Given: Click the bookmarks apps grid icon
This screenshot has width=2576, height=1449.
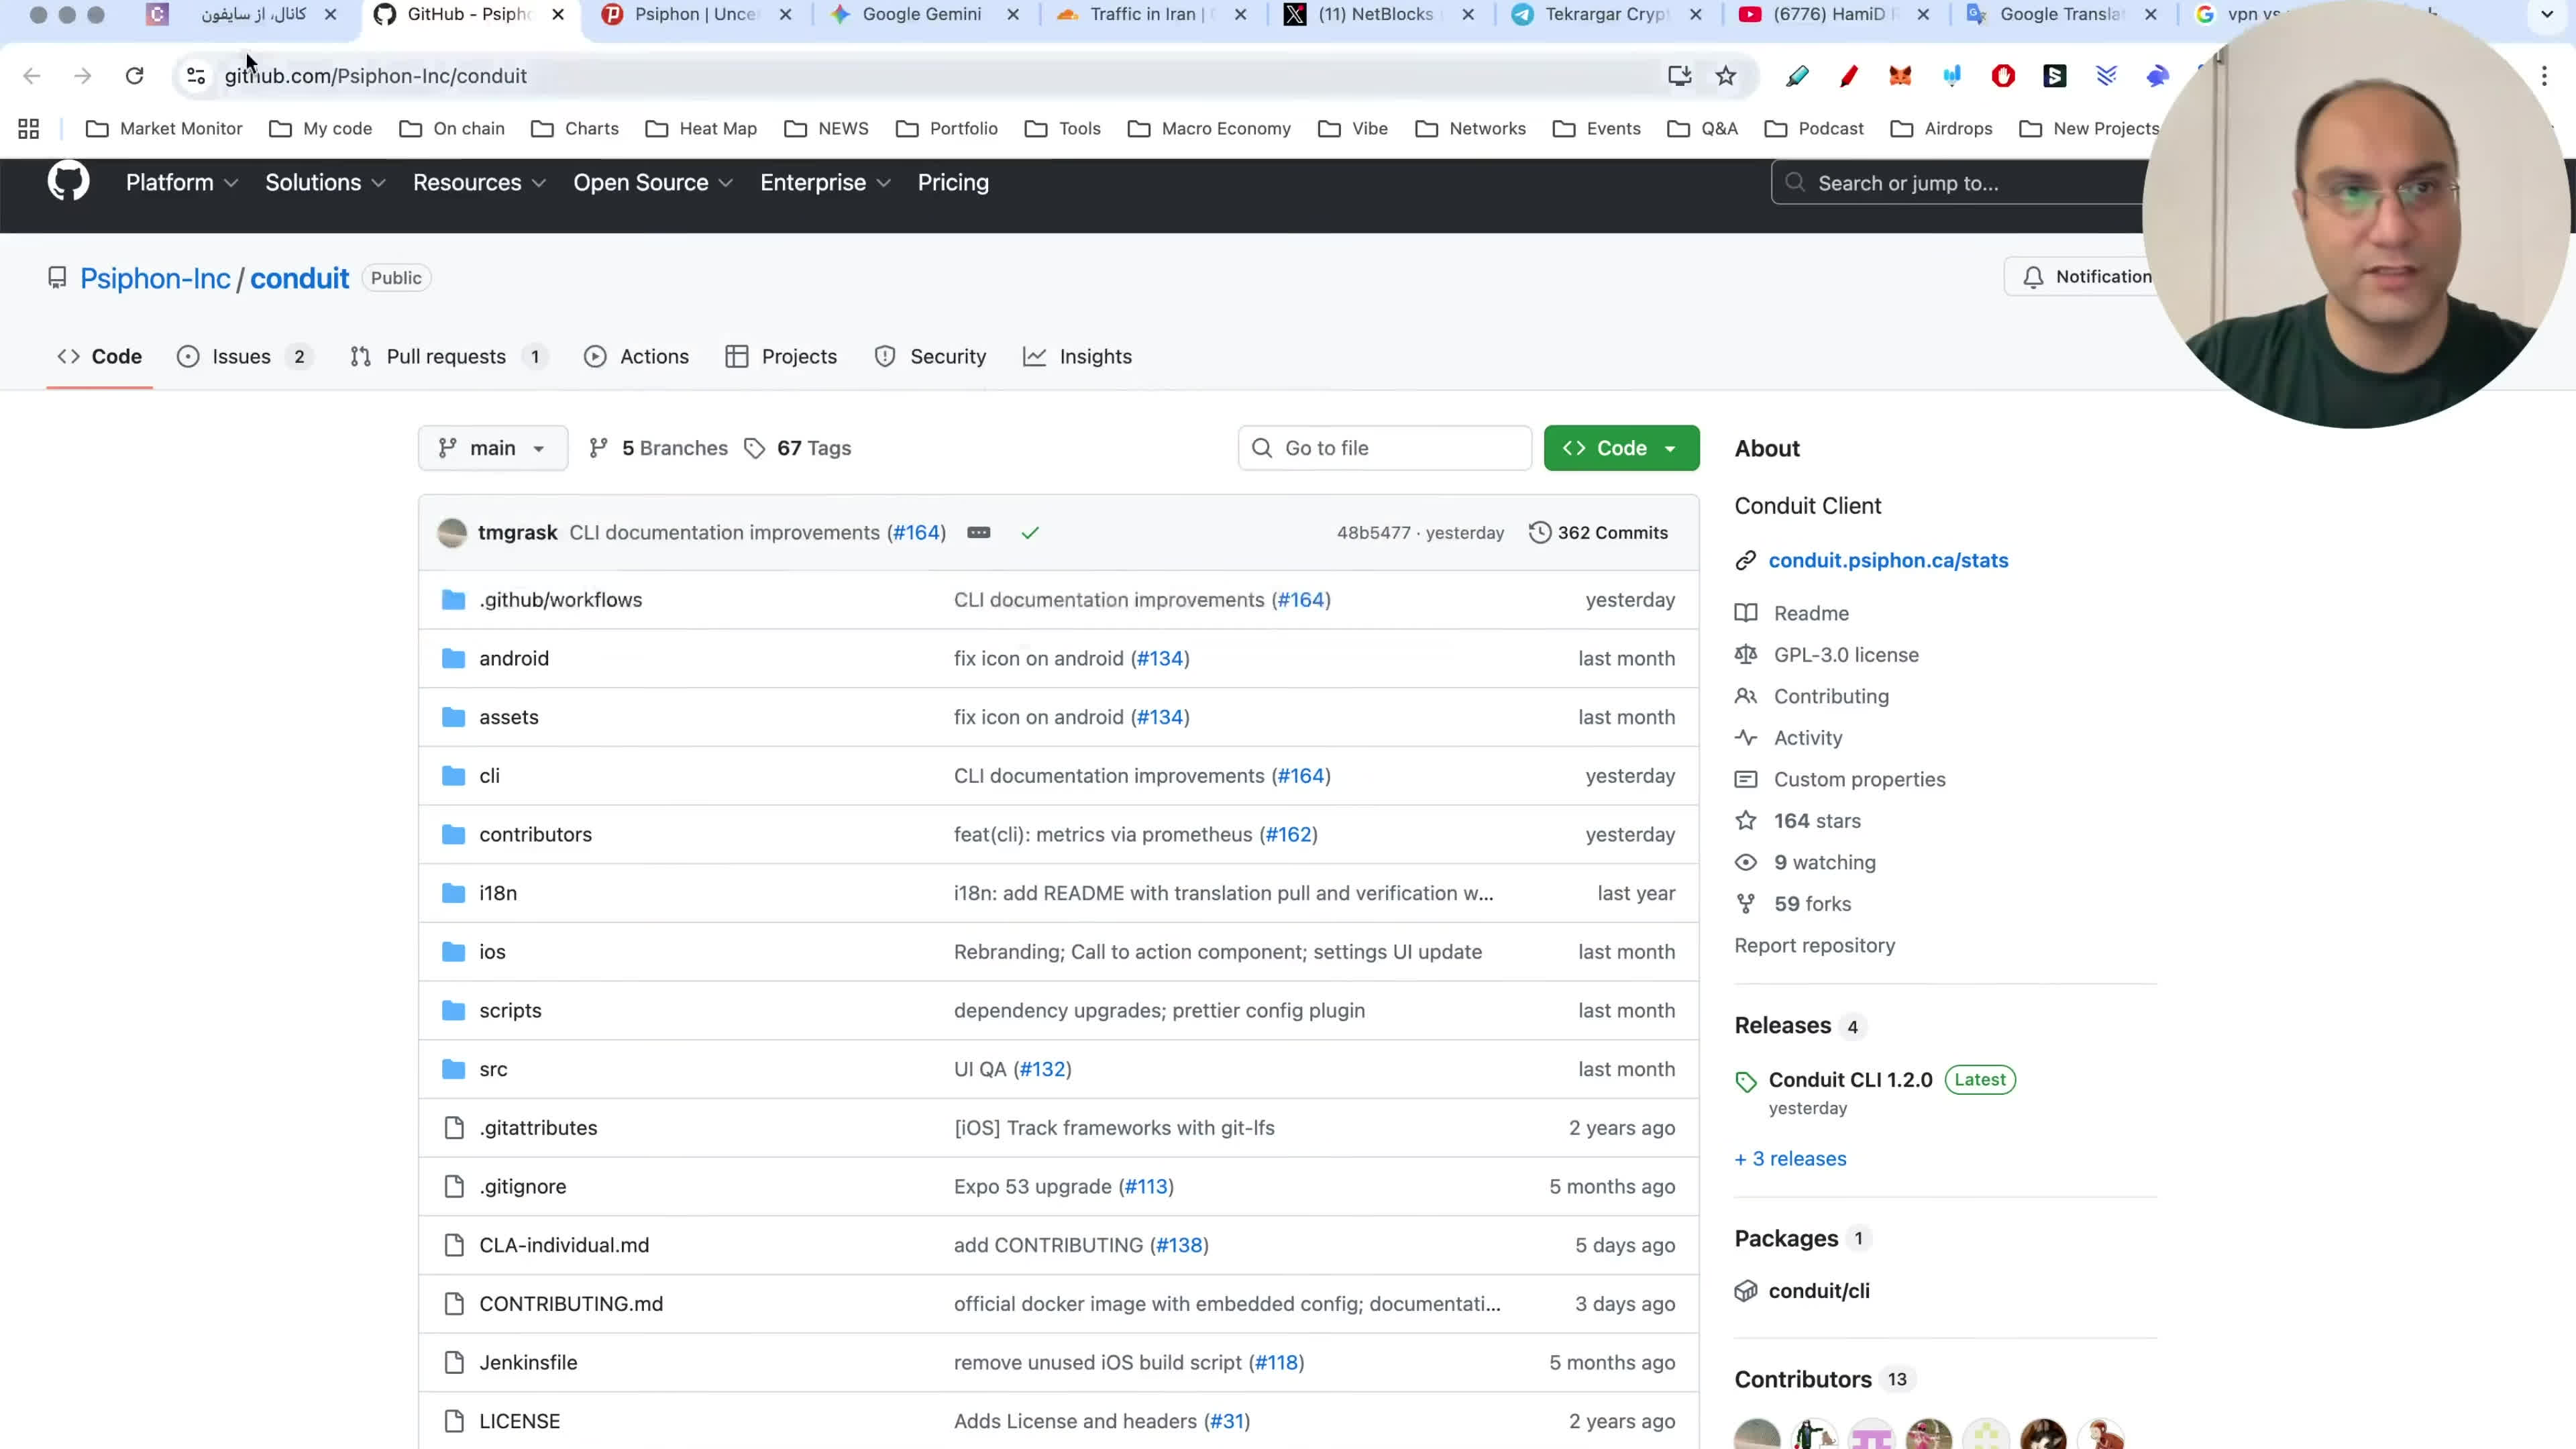Looking at the screenshot, I should (x=29, y=129).
